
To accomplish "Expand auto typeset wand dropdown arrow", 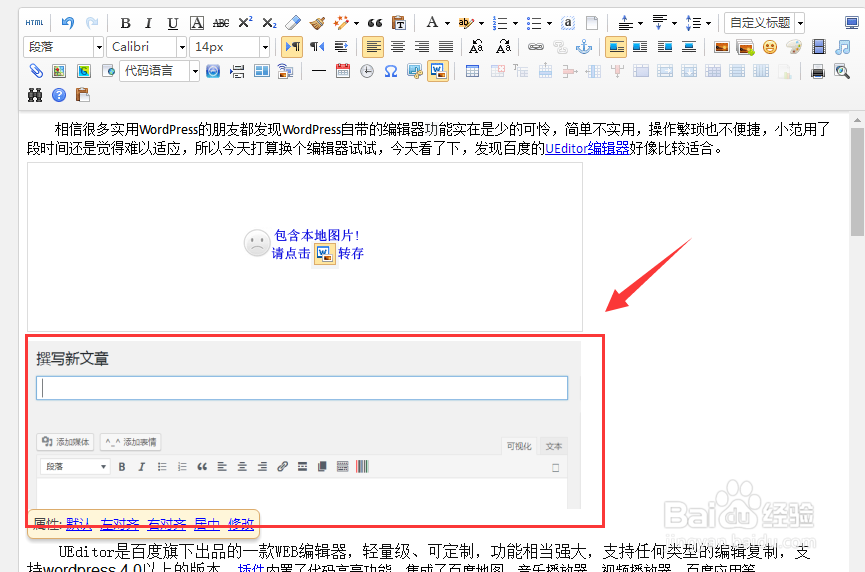I will [356, 23].
